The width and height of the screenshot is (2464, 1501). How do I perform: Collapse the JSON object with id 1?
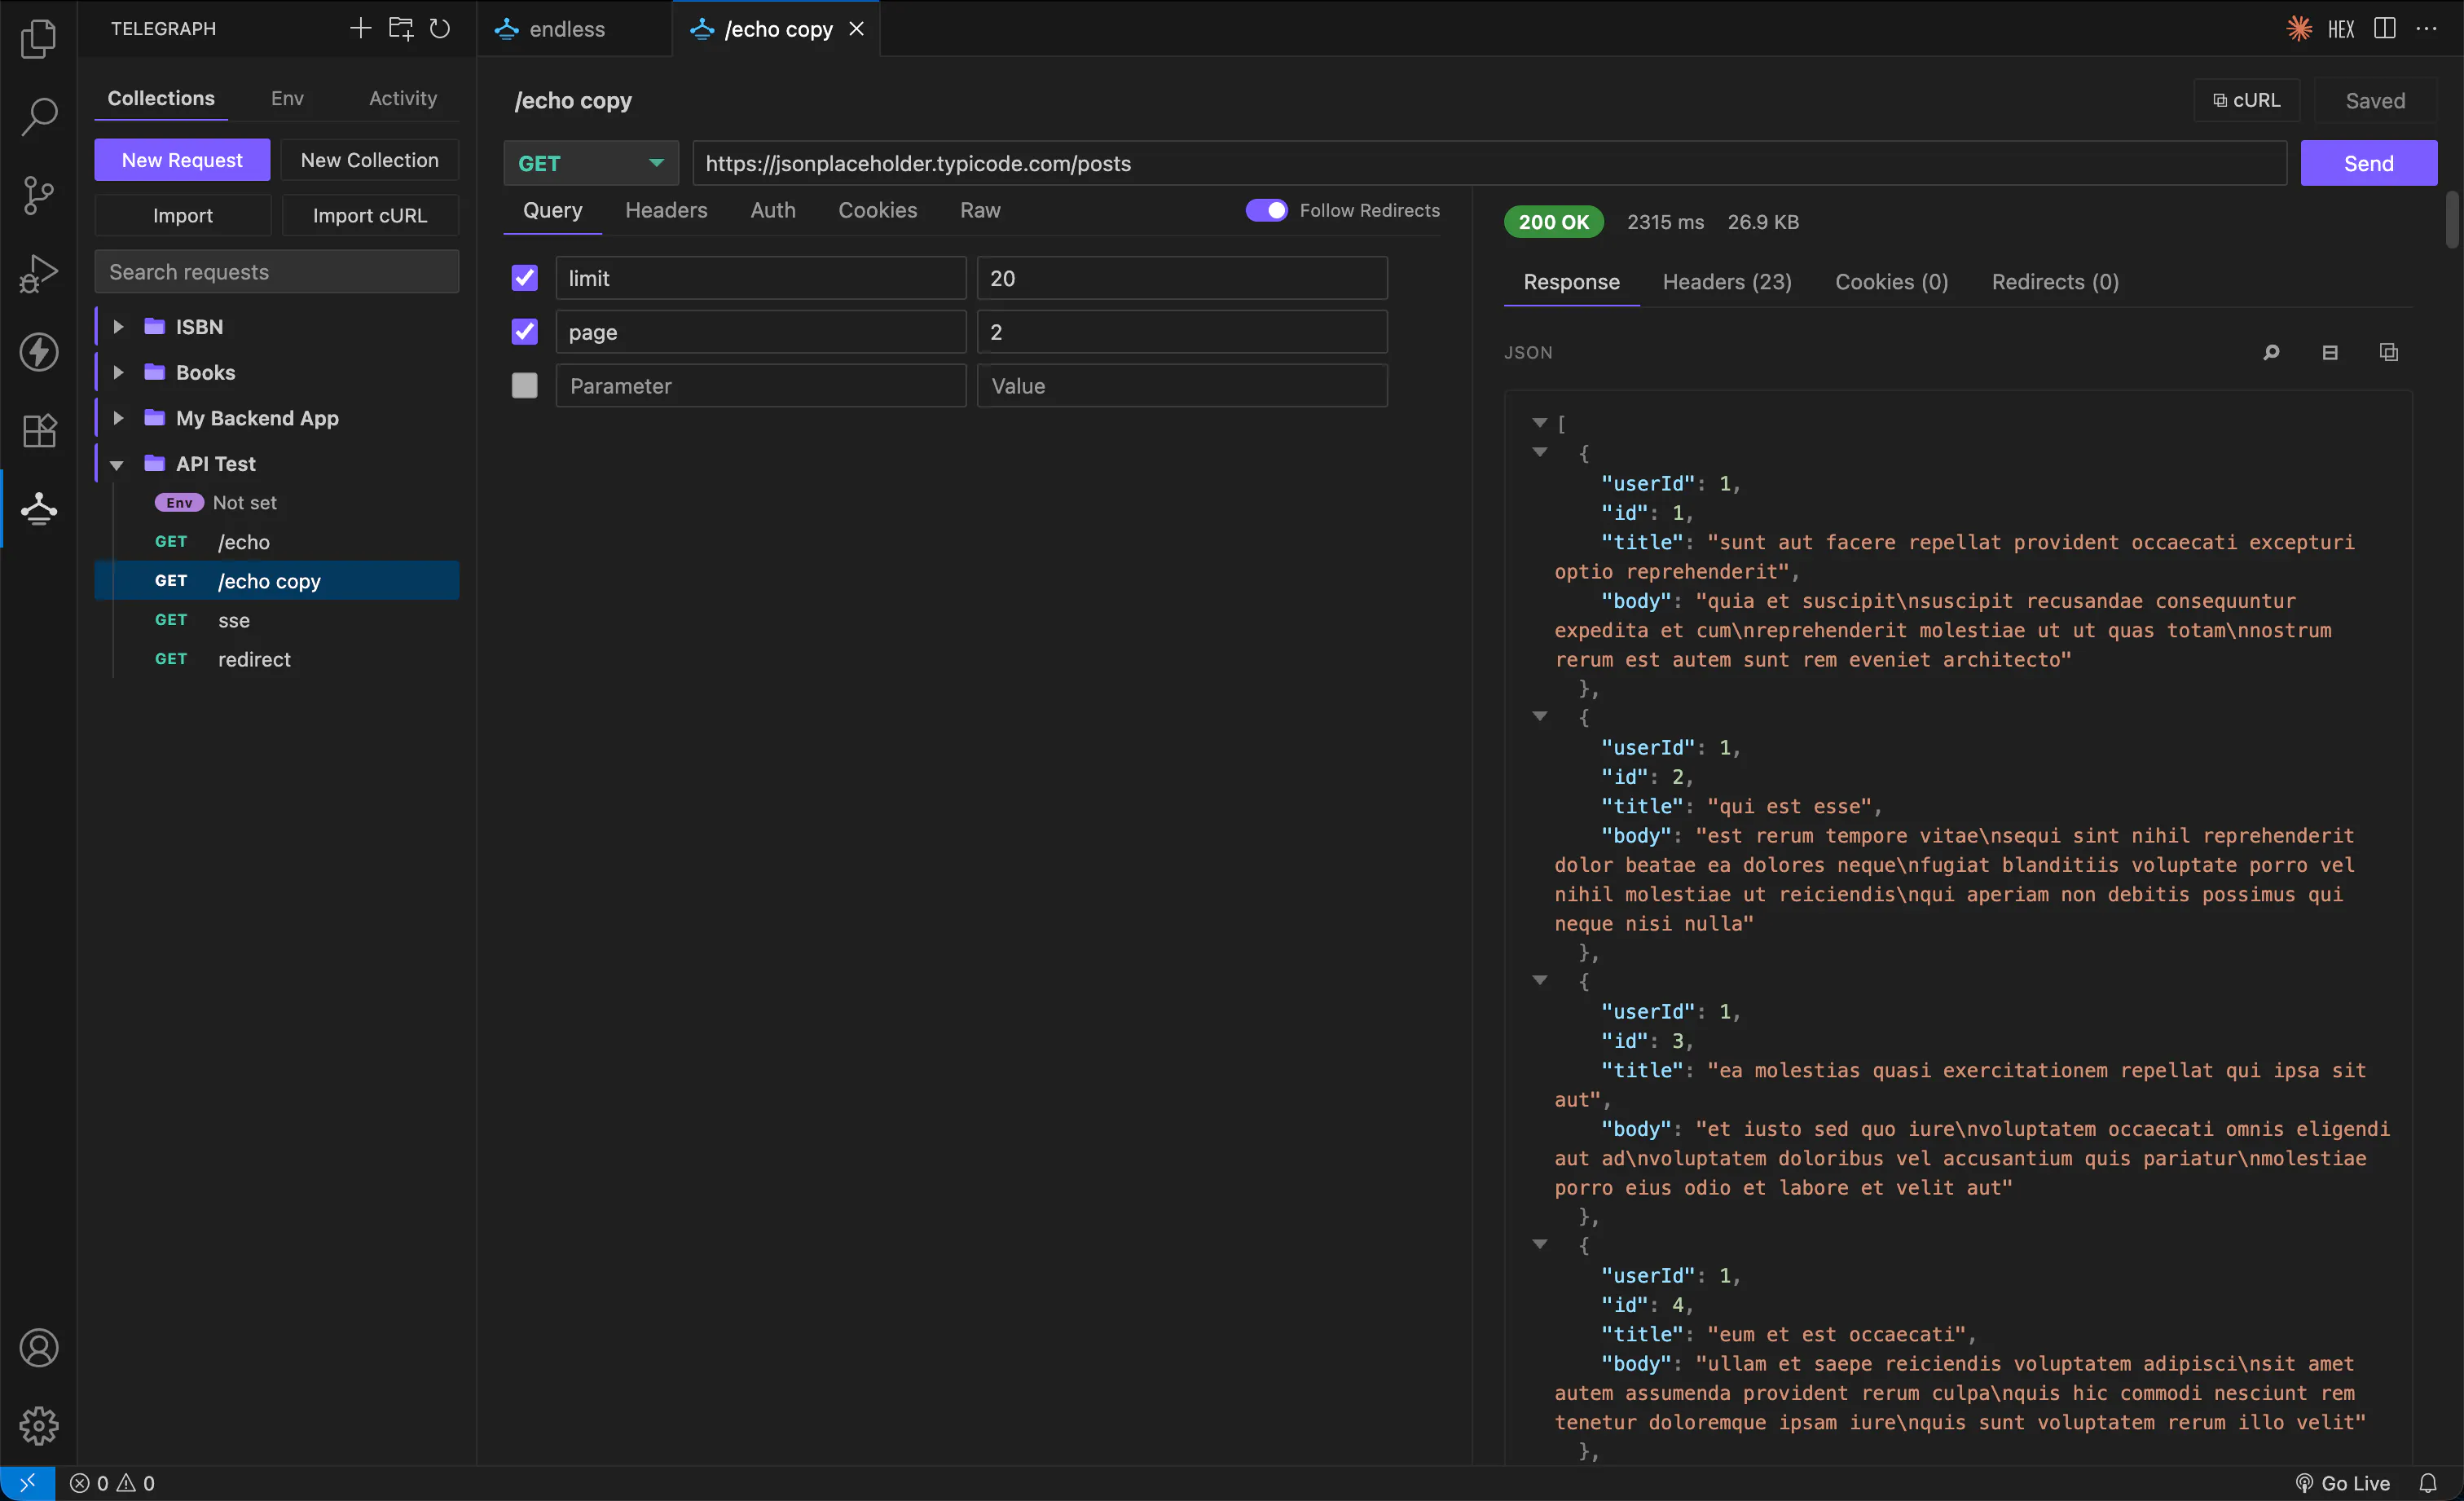point(1540,452)
